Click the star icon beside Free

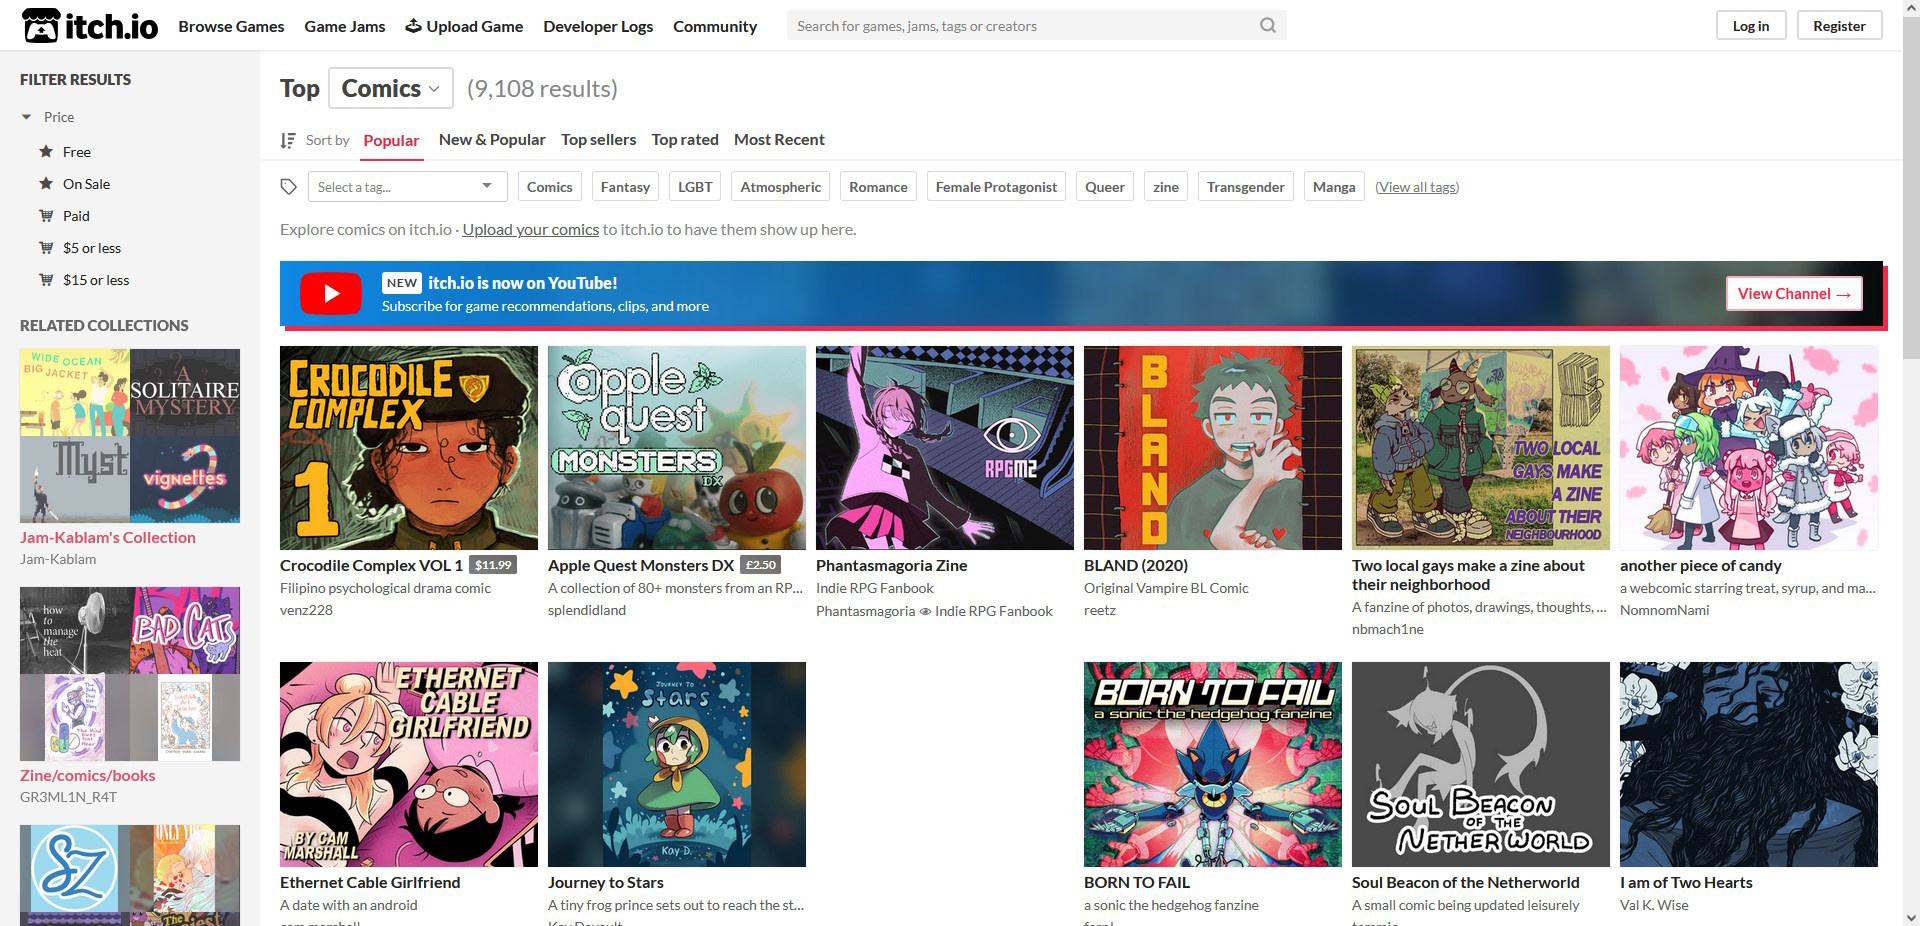(46, 152)
